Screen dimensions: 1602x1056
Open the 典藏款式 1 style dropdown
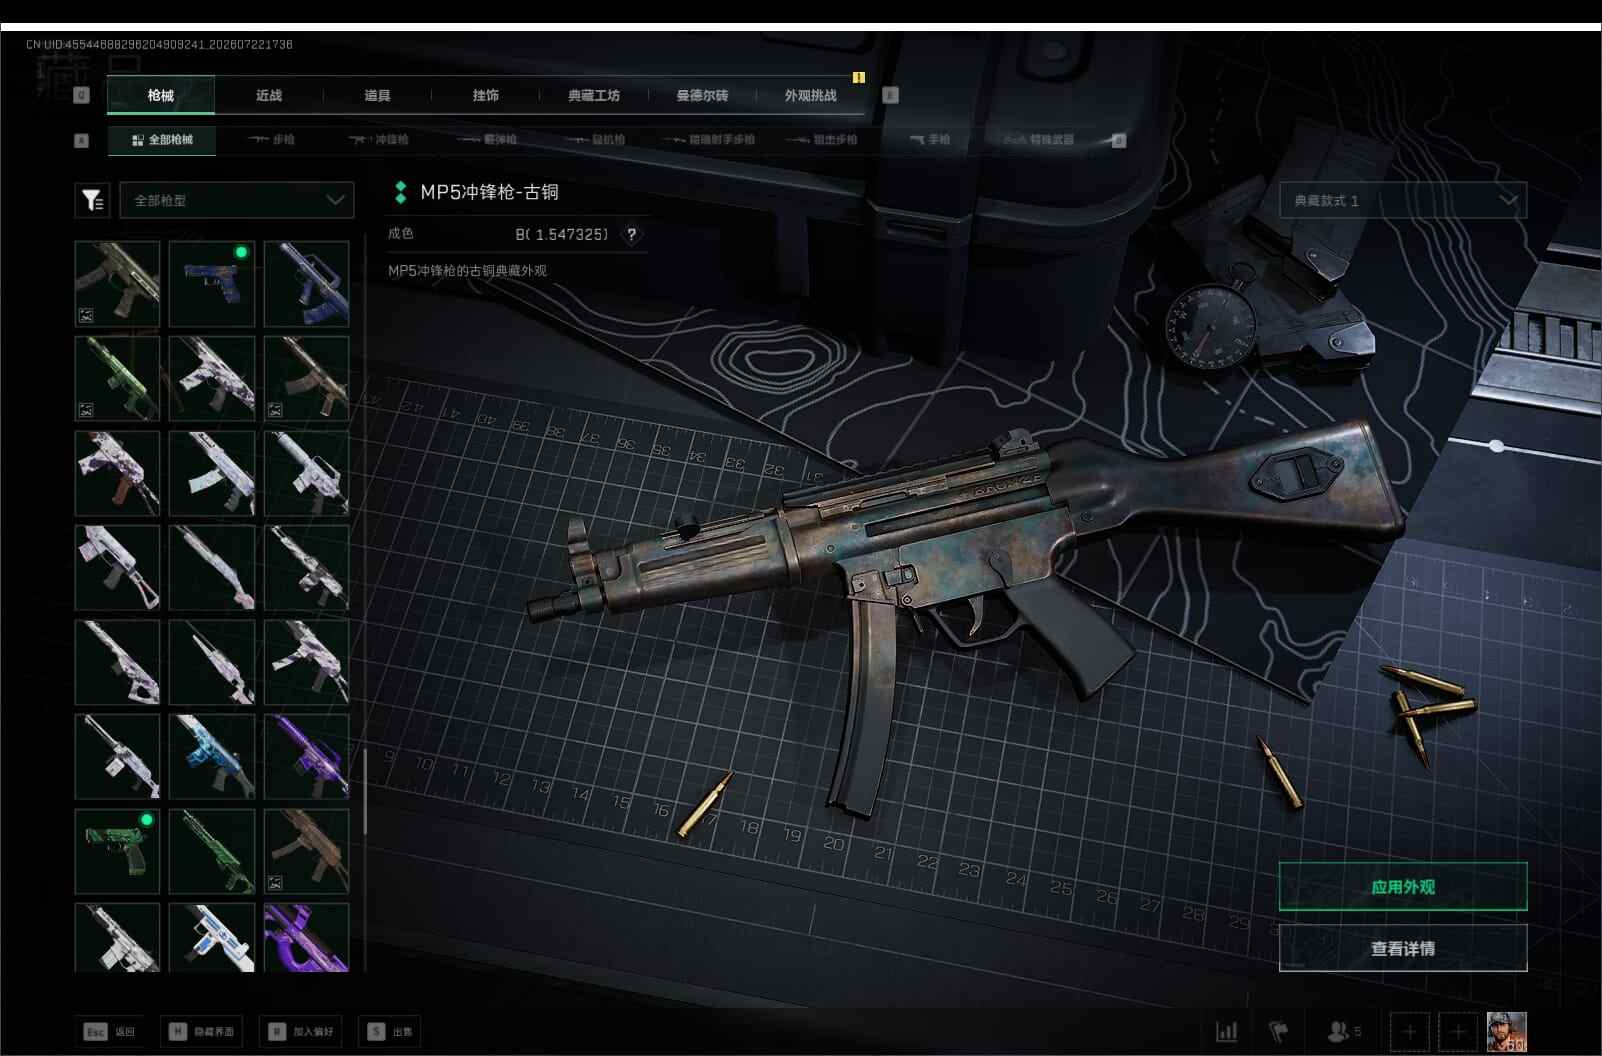[1403, 200]
